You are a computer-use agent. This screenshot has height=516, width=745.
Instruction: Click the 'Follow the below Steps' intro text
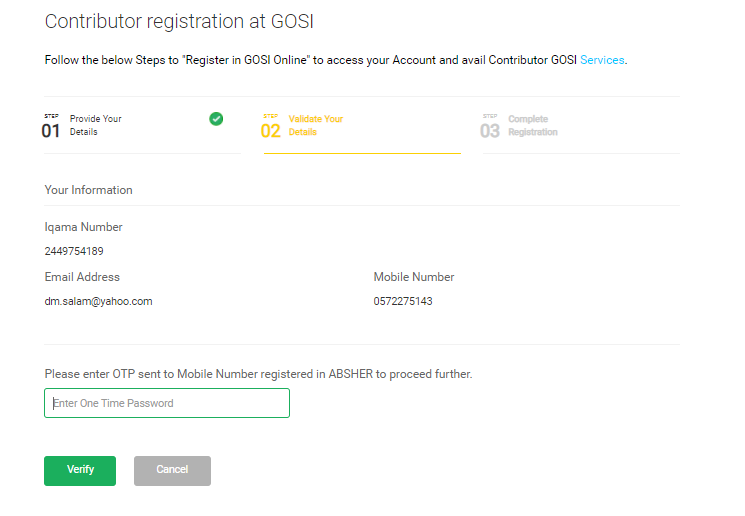(310, 60)
